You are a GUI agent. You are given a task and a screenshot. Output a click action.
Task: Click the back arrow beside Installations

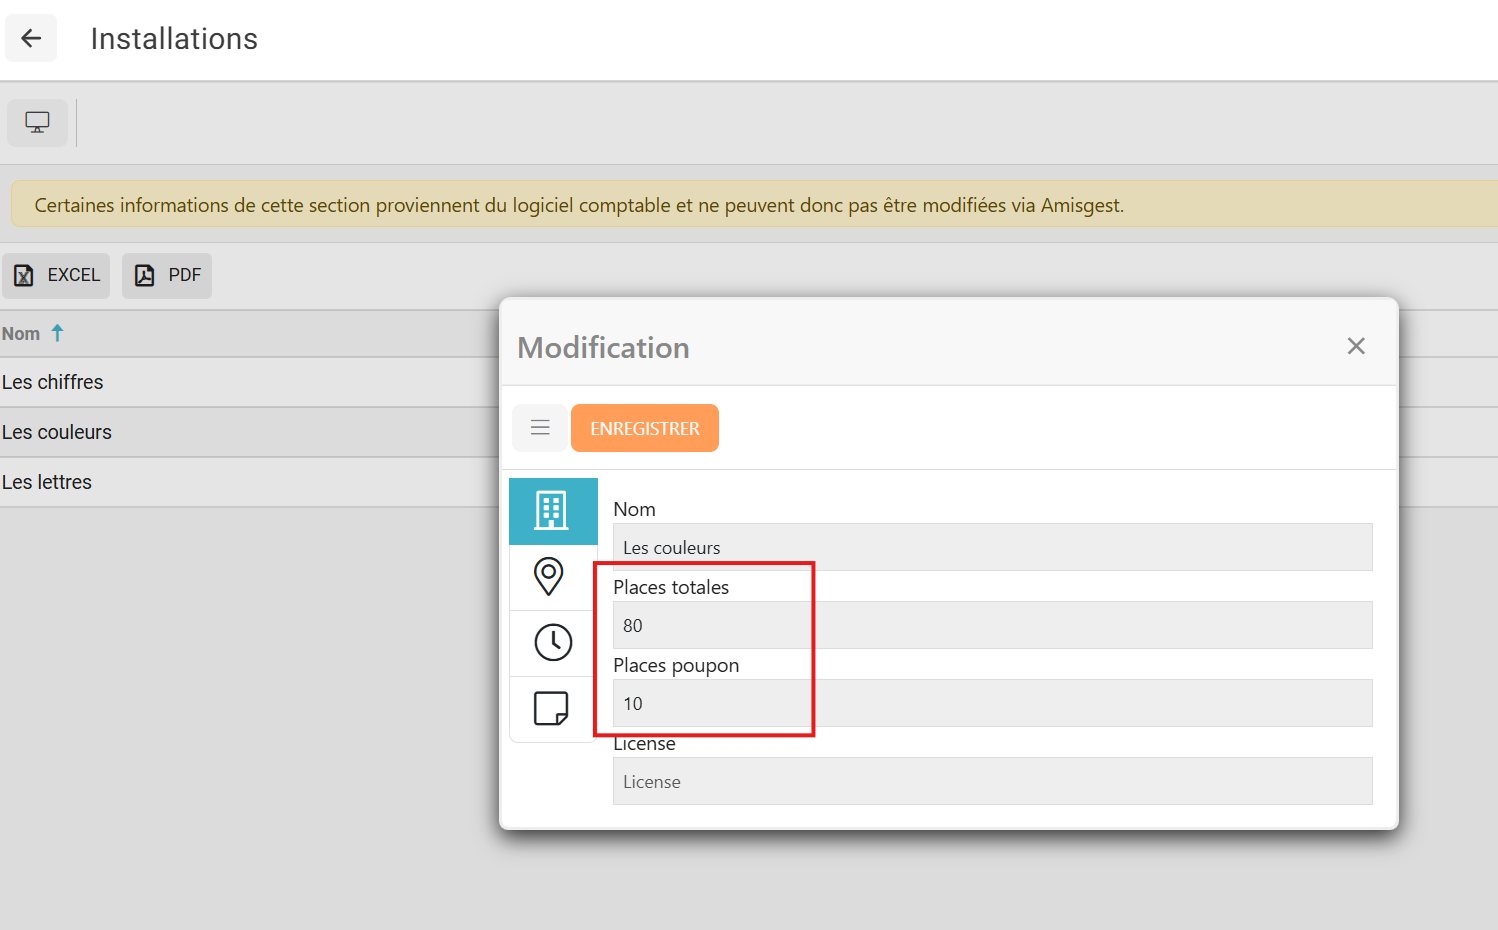(31, 39)
